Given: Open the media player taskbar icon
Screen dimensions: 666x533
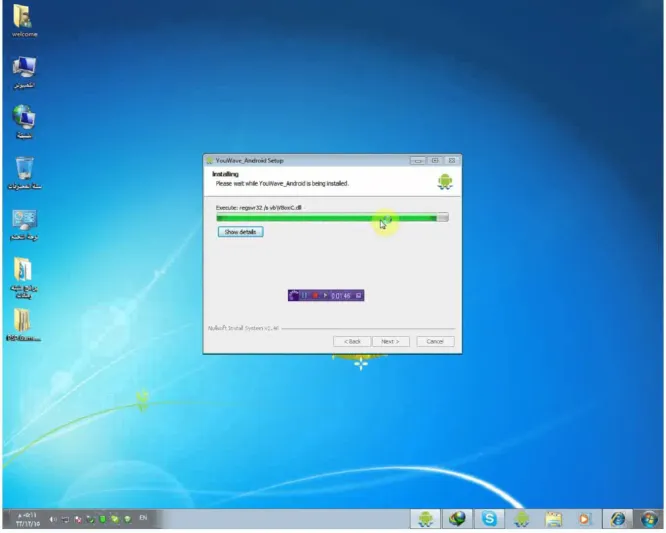Looking at the screenshot, I should (586, 519).
